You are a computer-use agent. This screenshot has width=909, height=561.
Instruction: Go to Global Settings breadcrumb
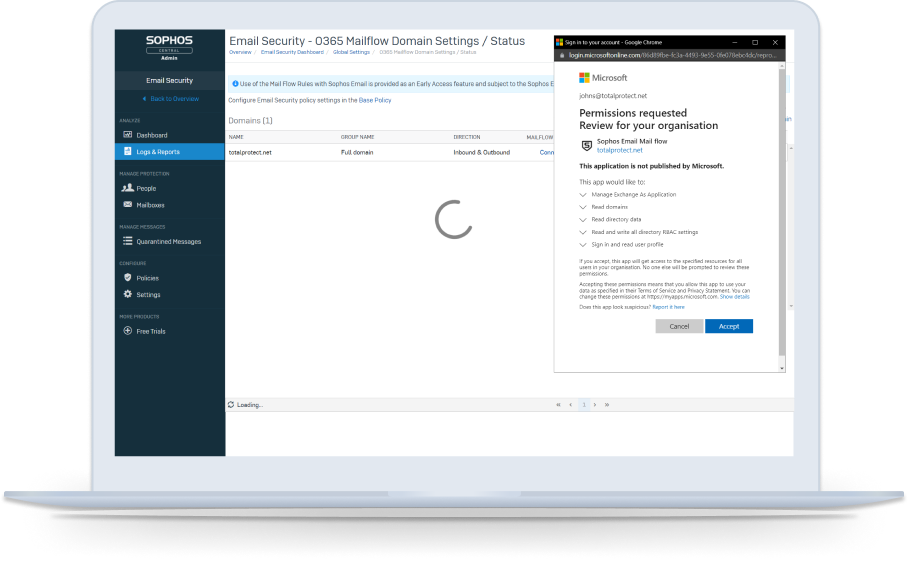click(351, 52)
